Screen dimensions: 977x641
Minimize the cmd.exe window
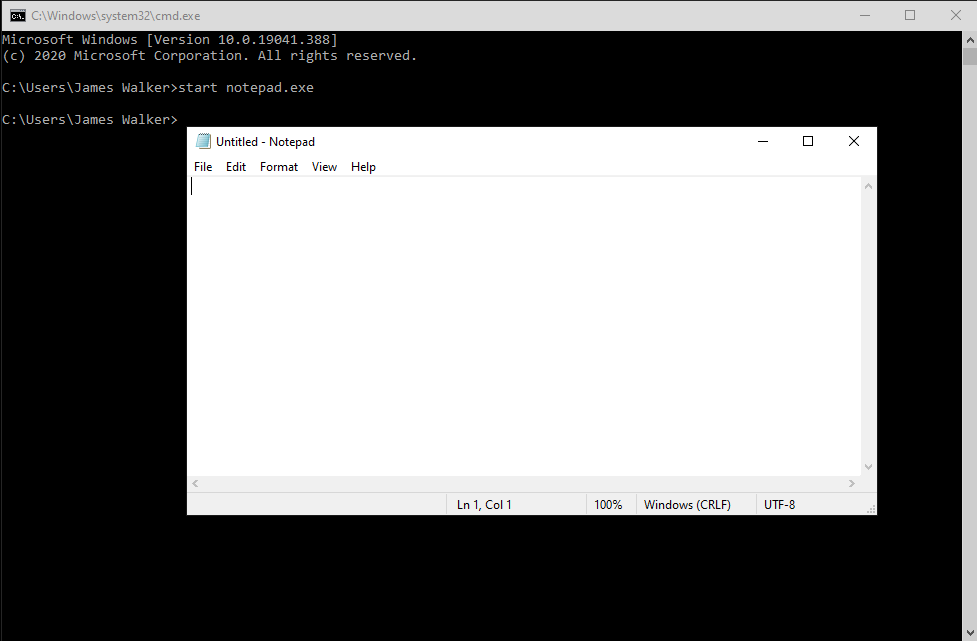pyautogui.click(x=864, y=15)
